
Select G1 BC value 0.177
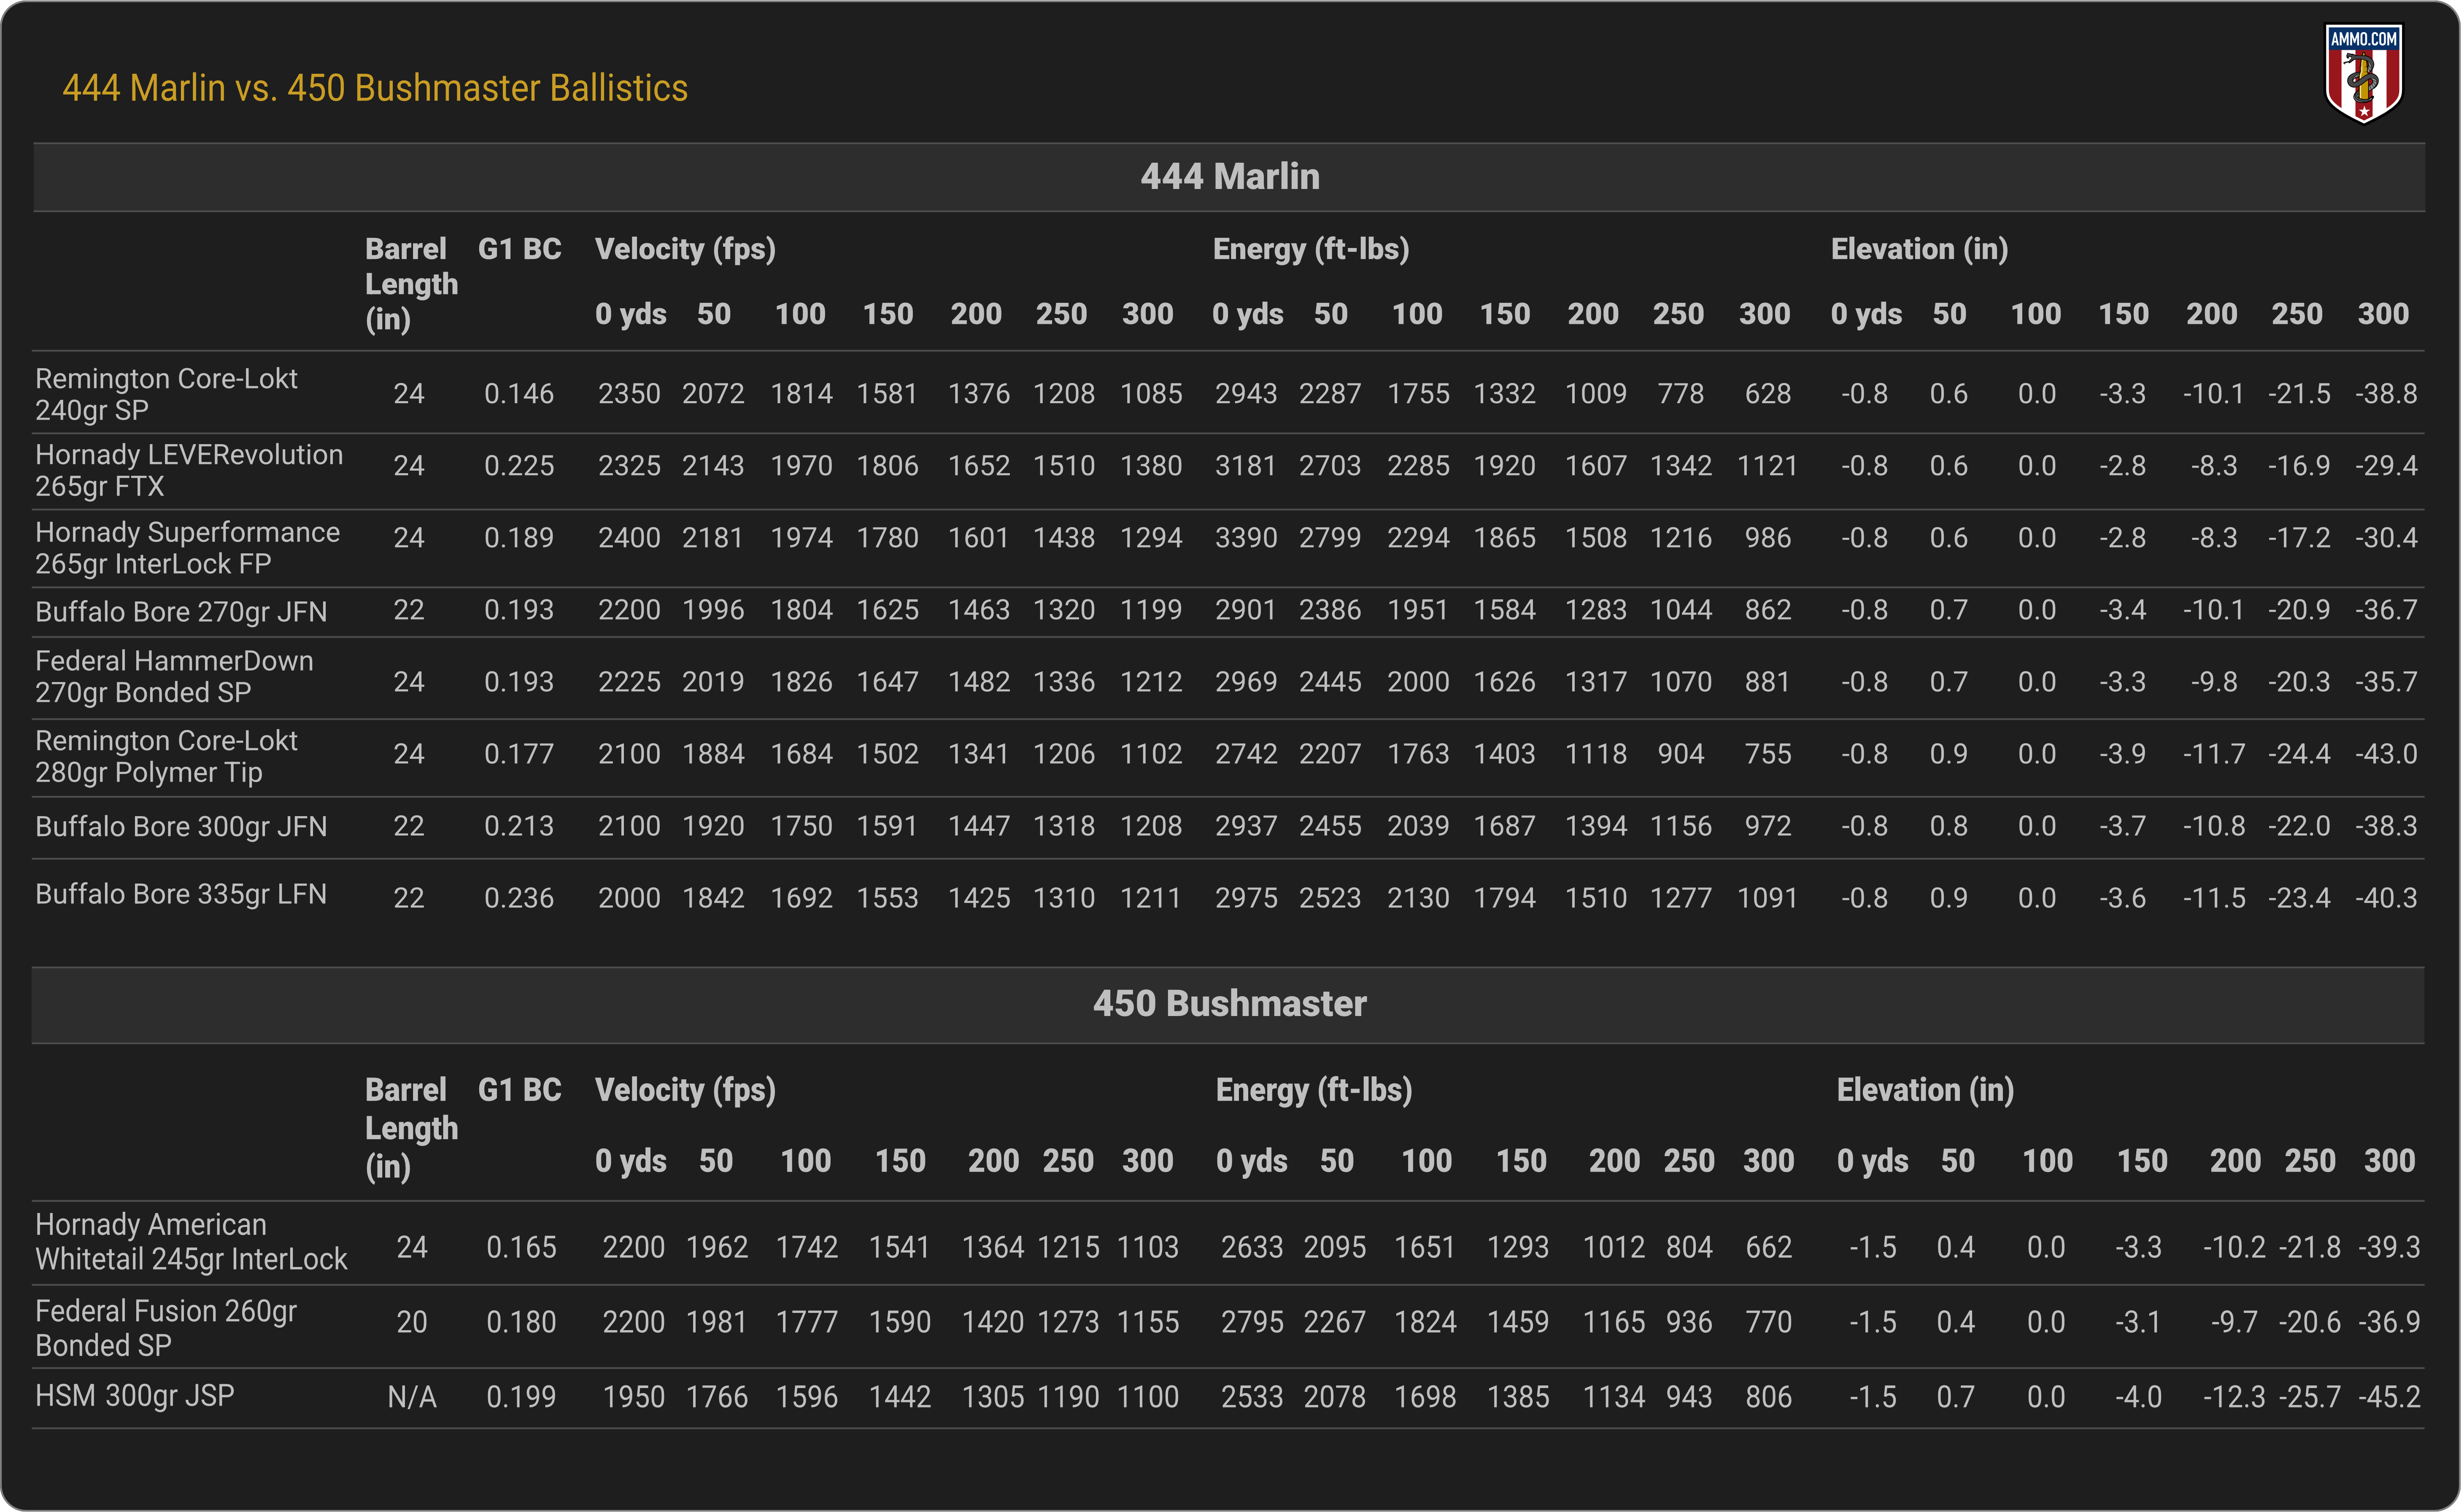pos(519,754)
